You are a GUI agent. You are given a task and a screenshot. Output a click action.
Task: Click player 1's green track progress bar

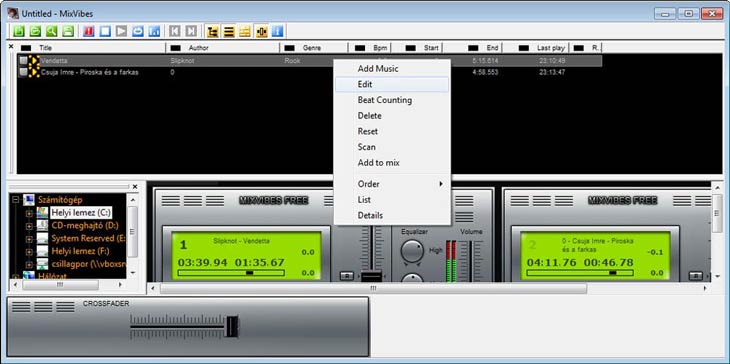[x=231, y=273]
